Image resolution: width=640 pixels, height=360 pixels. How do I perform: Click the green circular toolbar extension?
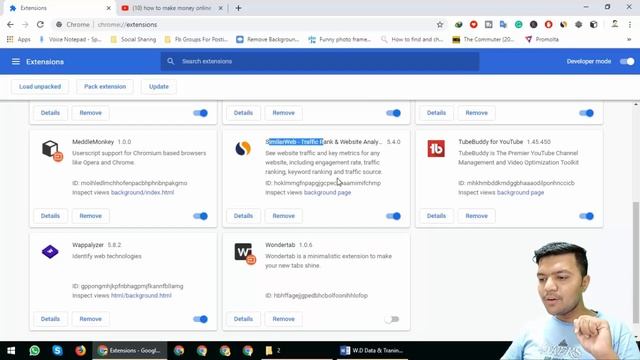[x=518, y=24]
